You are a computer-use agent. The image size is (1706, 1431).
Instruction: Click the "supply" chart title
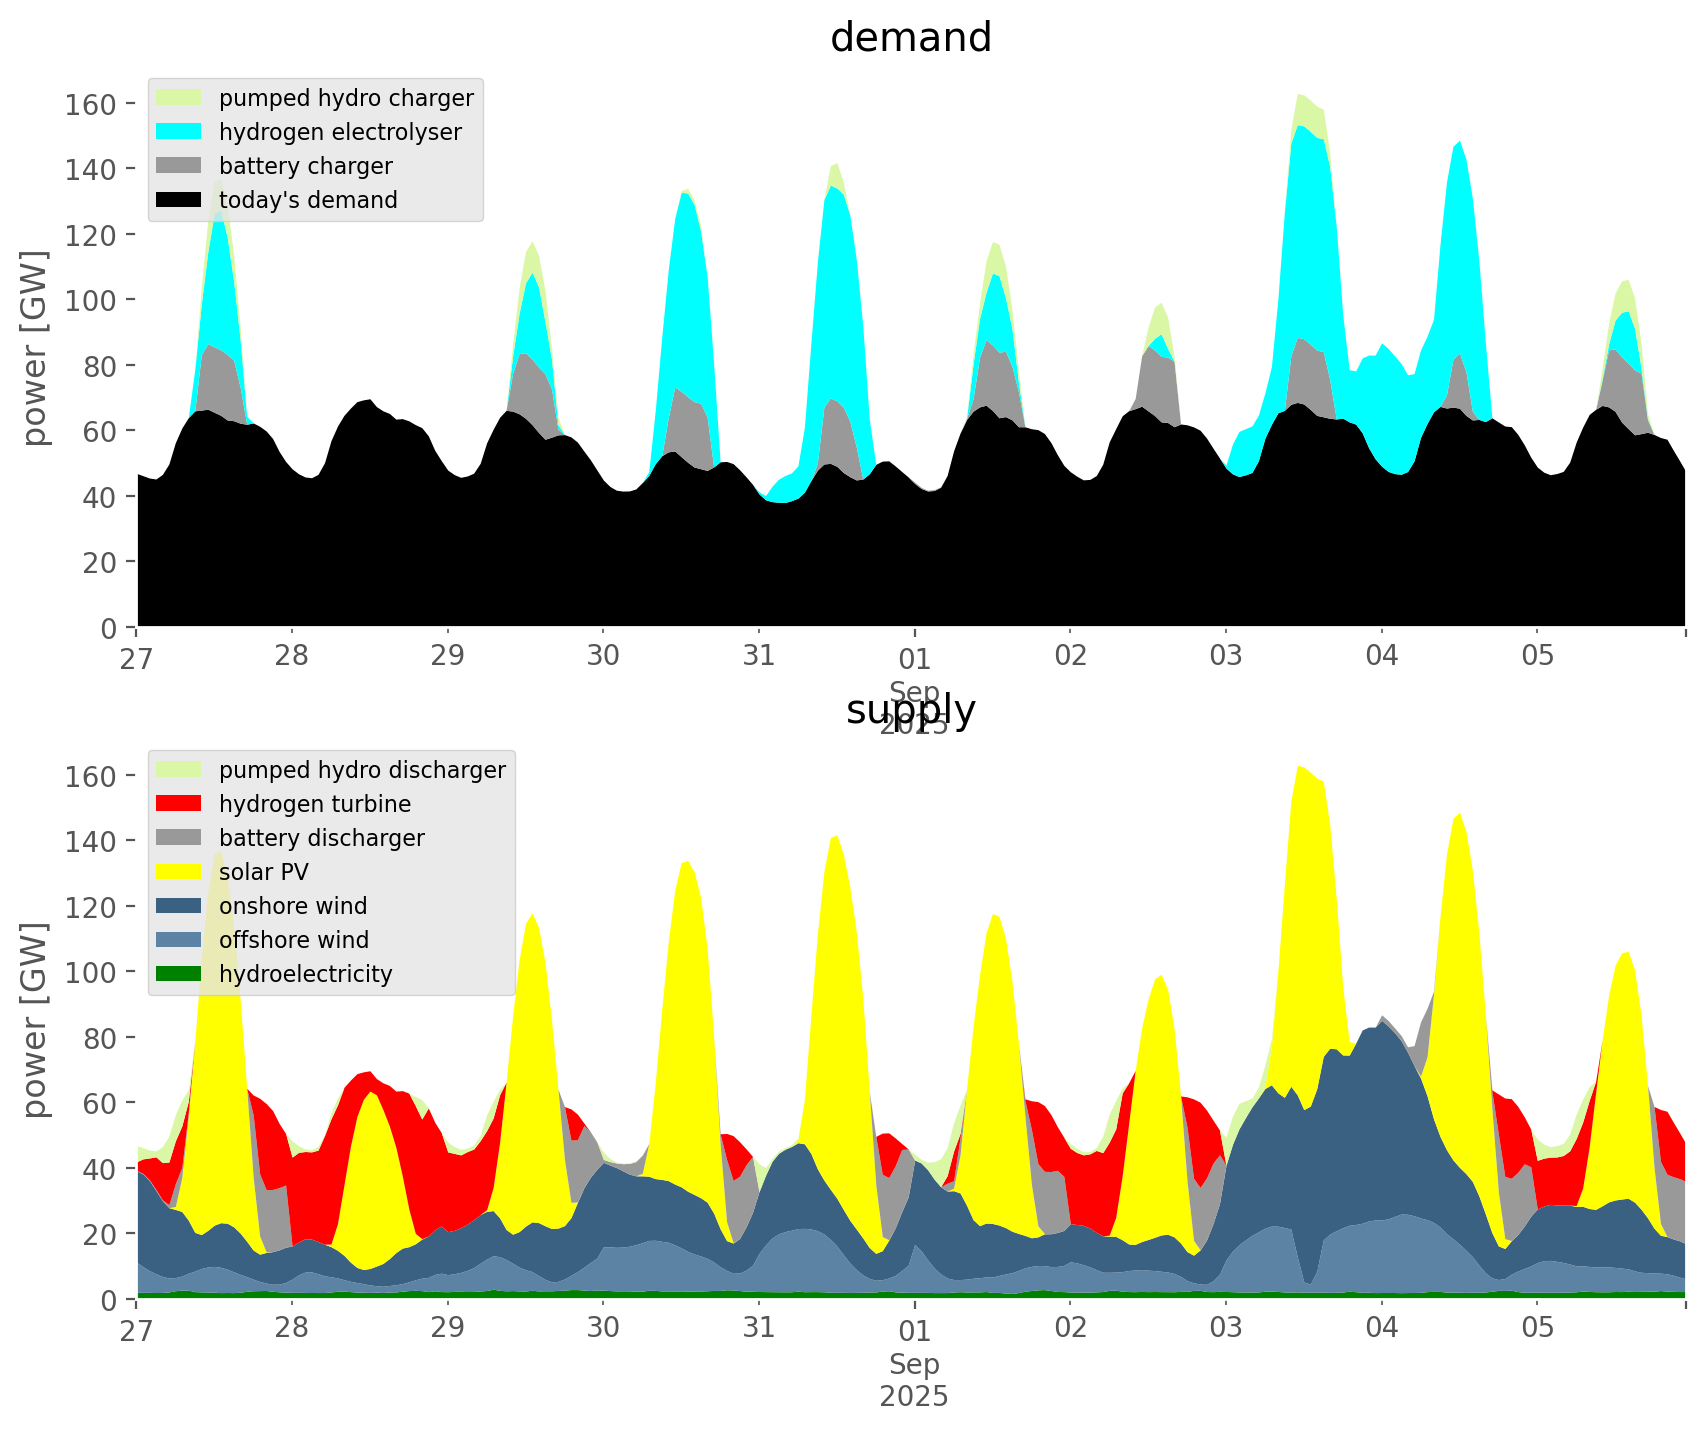[911, 711]
